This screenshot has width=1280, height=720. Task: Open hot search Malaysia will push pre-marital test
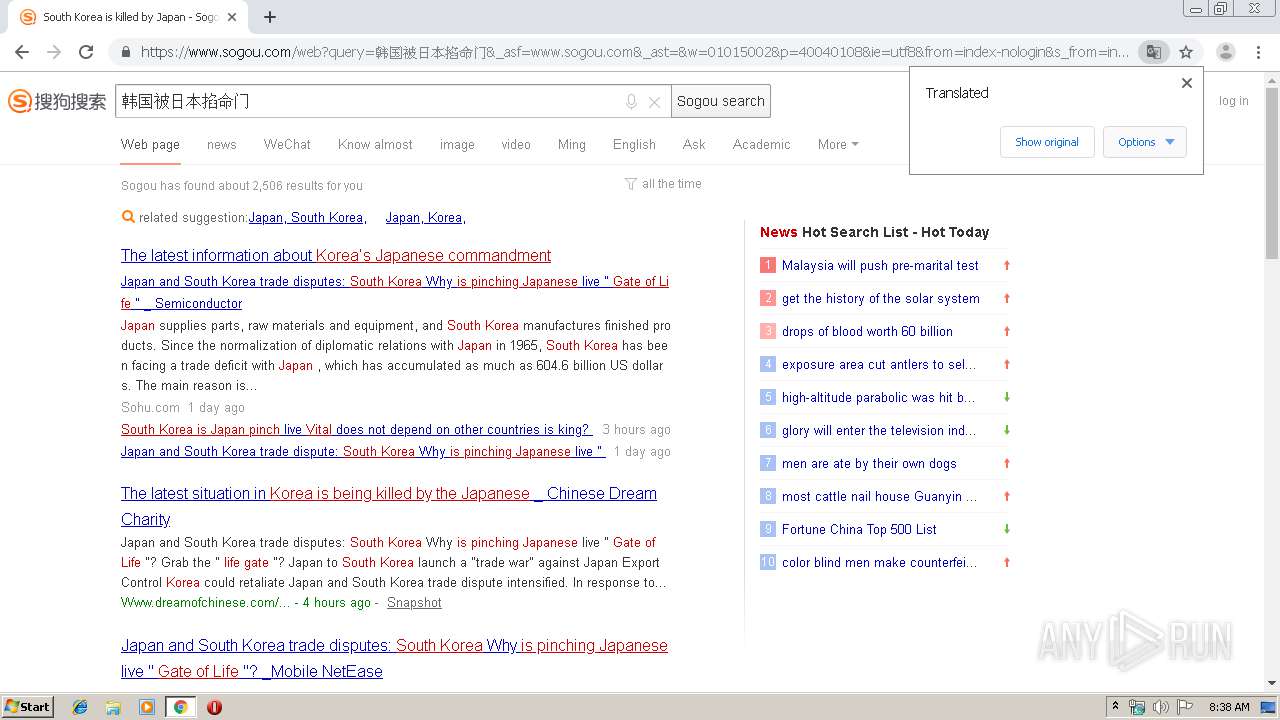coord(880,265)
